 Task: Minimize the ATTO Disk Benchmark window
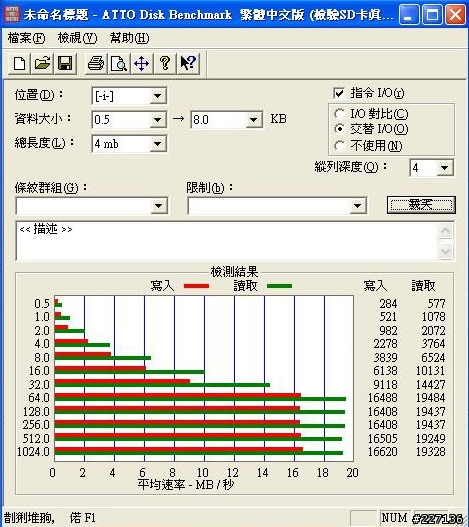click(409, 15)
